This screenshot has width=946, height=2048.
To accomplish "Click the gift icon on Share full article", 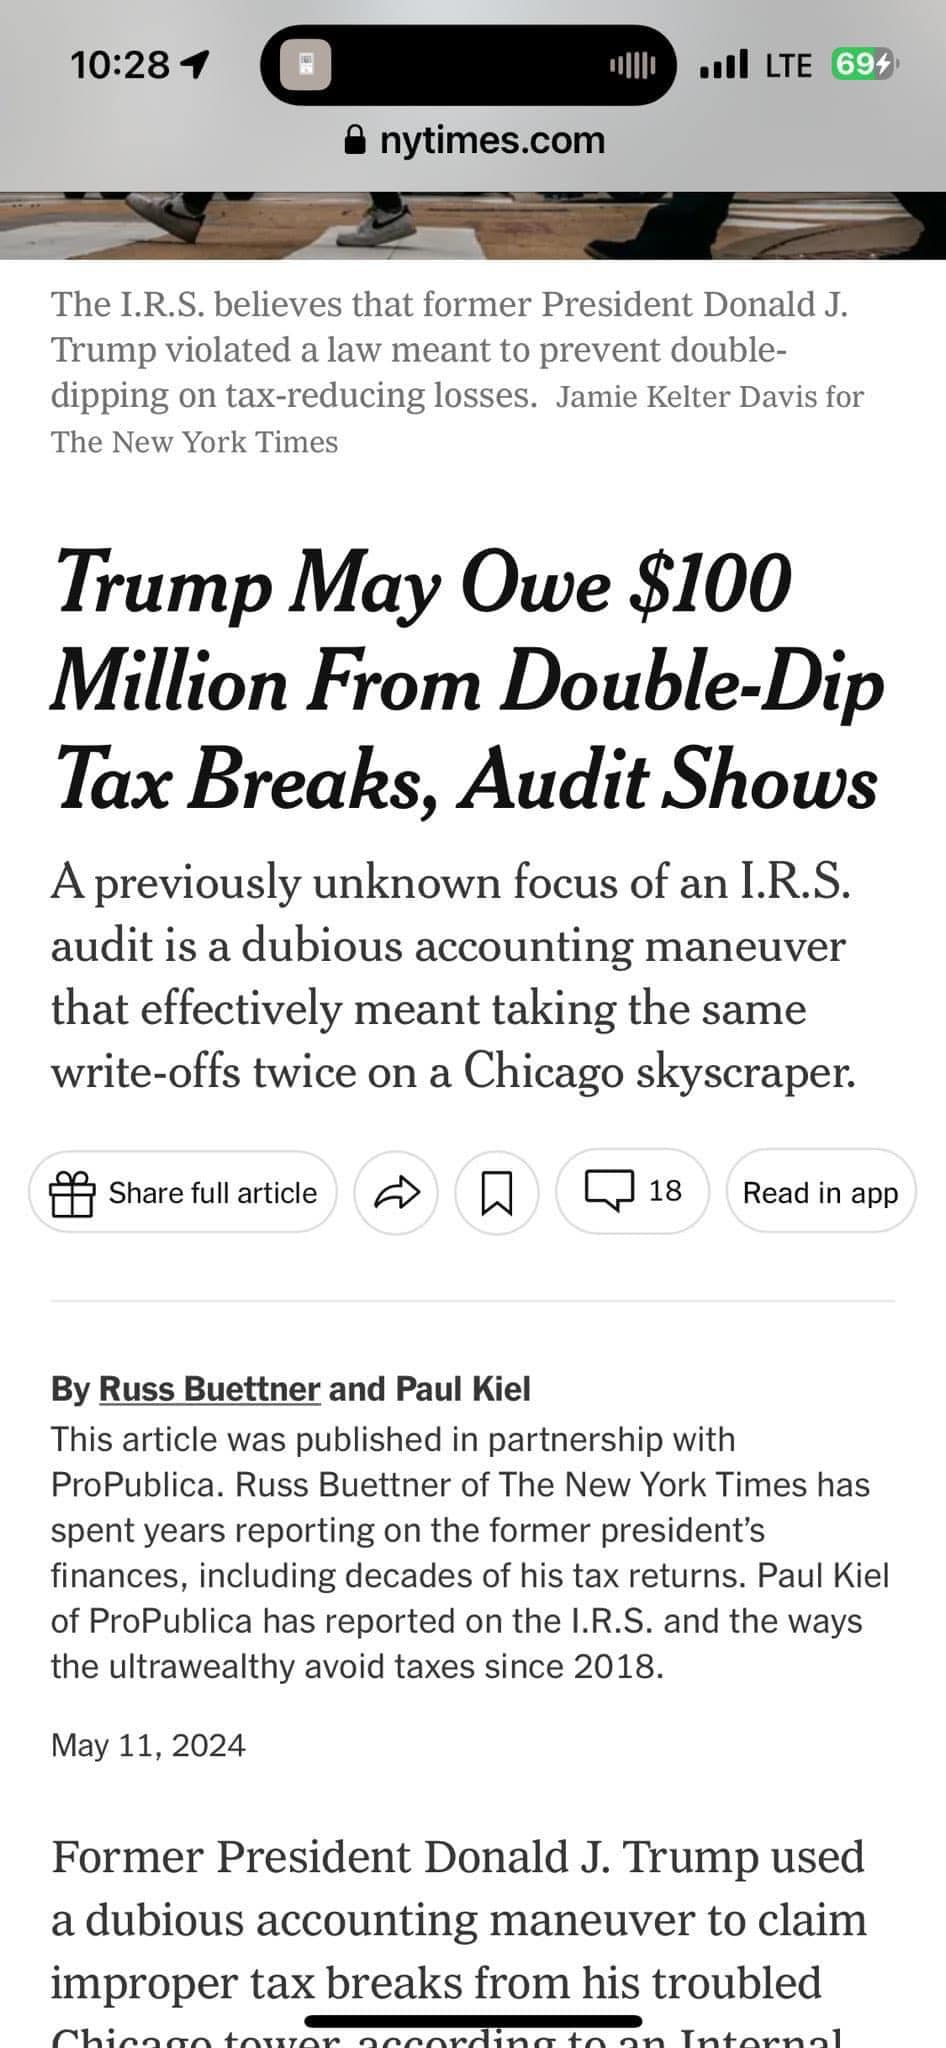I will tap(72, 1192).
